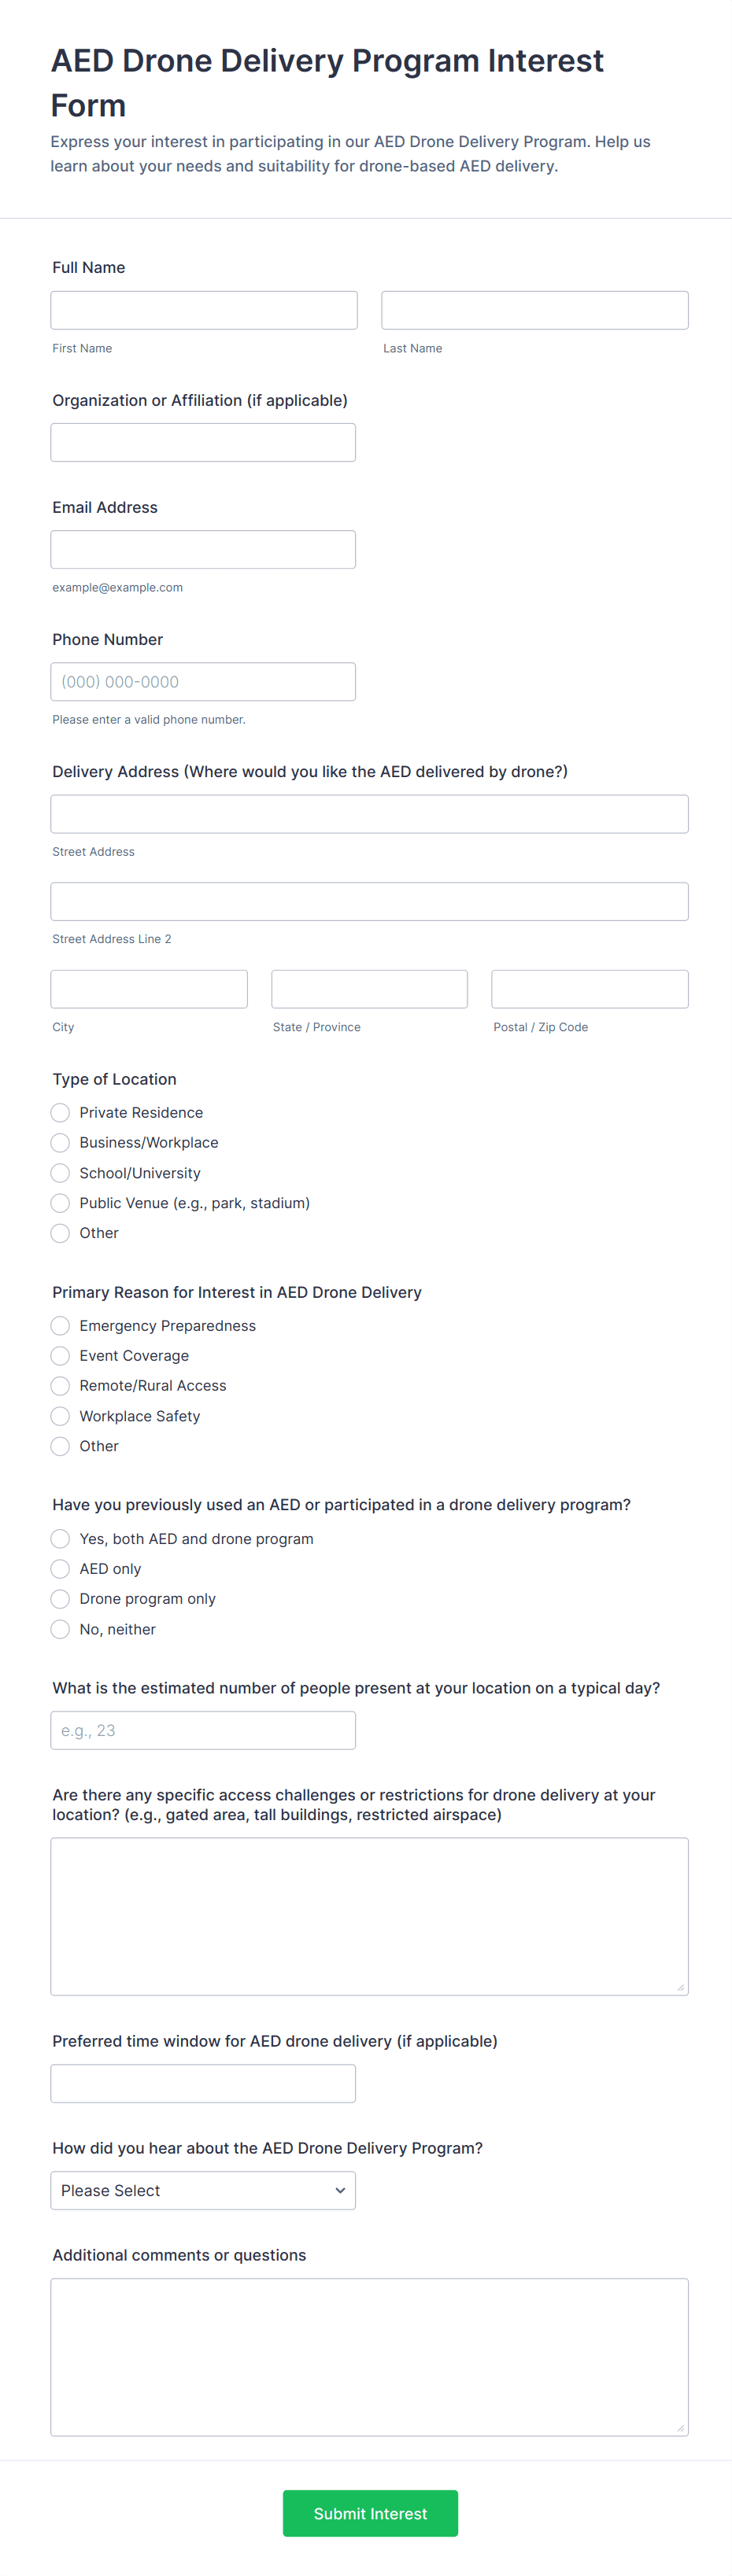Choose Business/Workplace as location type
This screenshot has width=732, height=2576.
[x=60, y=1142]
